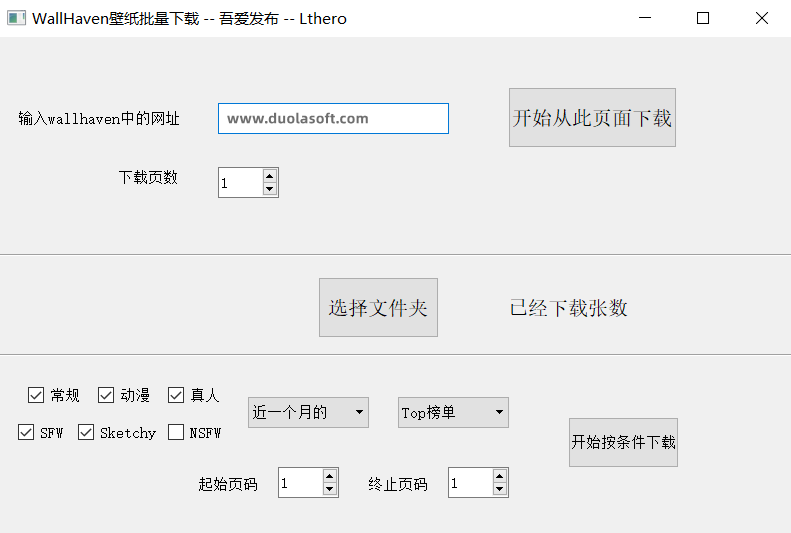Increase 下载页数 with up arrow
Image resolution: width=791 pixels, height=533 pixels.
[x=270, y=176]
